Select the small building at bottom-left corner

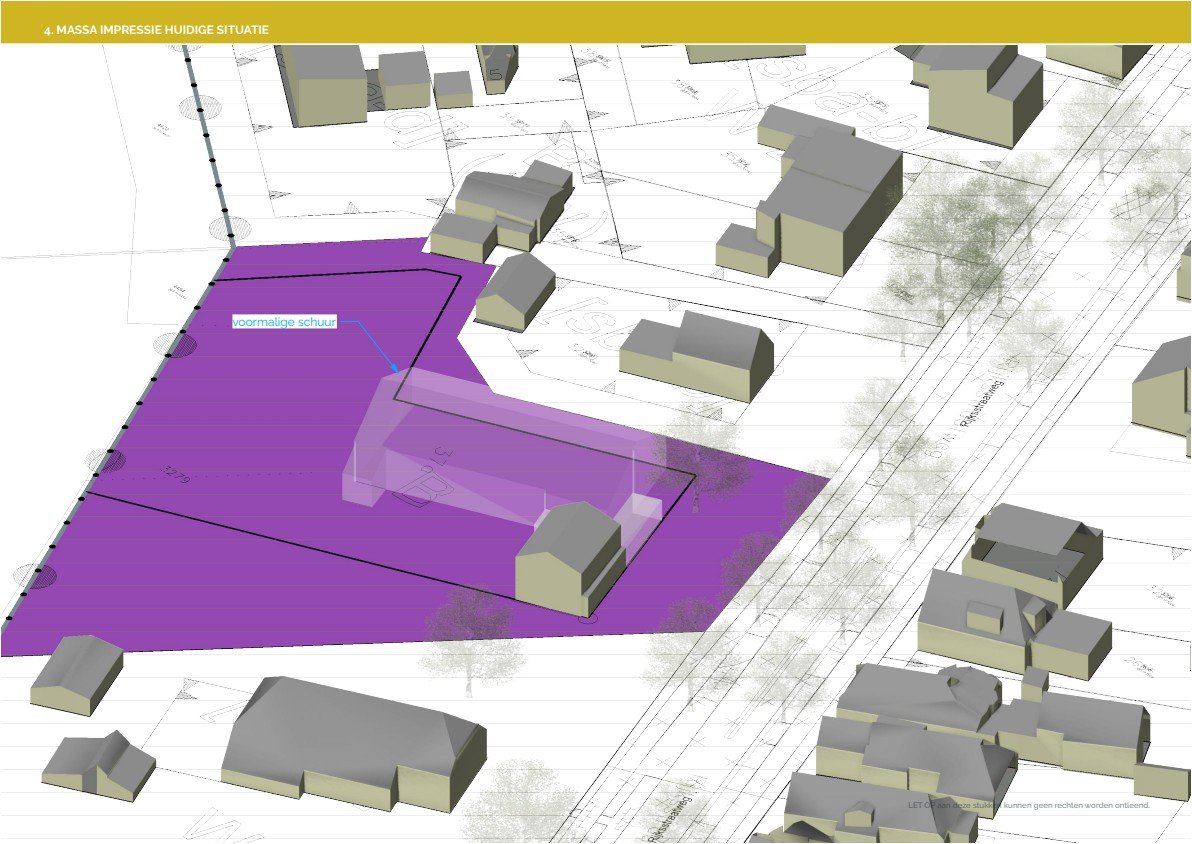(98, 764)
